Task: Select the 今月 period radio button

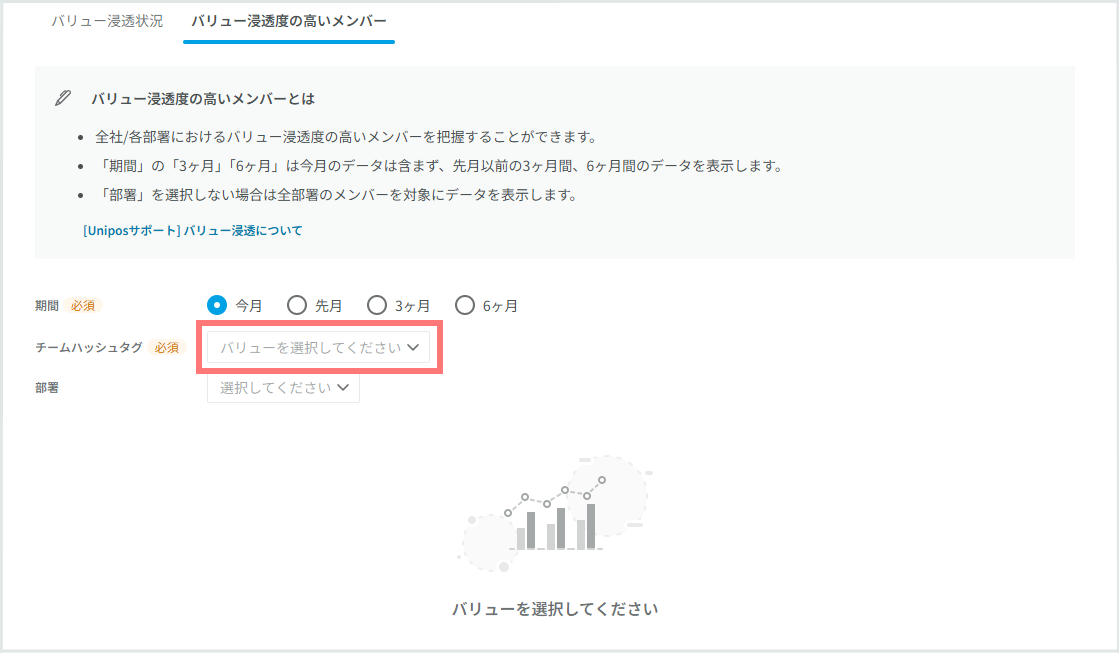Action: 217,305
